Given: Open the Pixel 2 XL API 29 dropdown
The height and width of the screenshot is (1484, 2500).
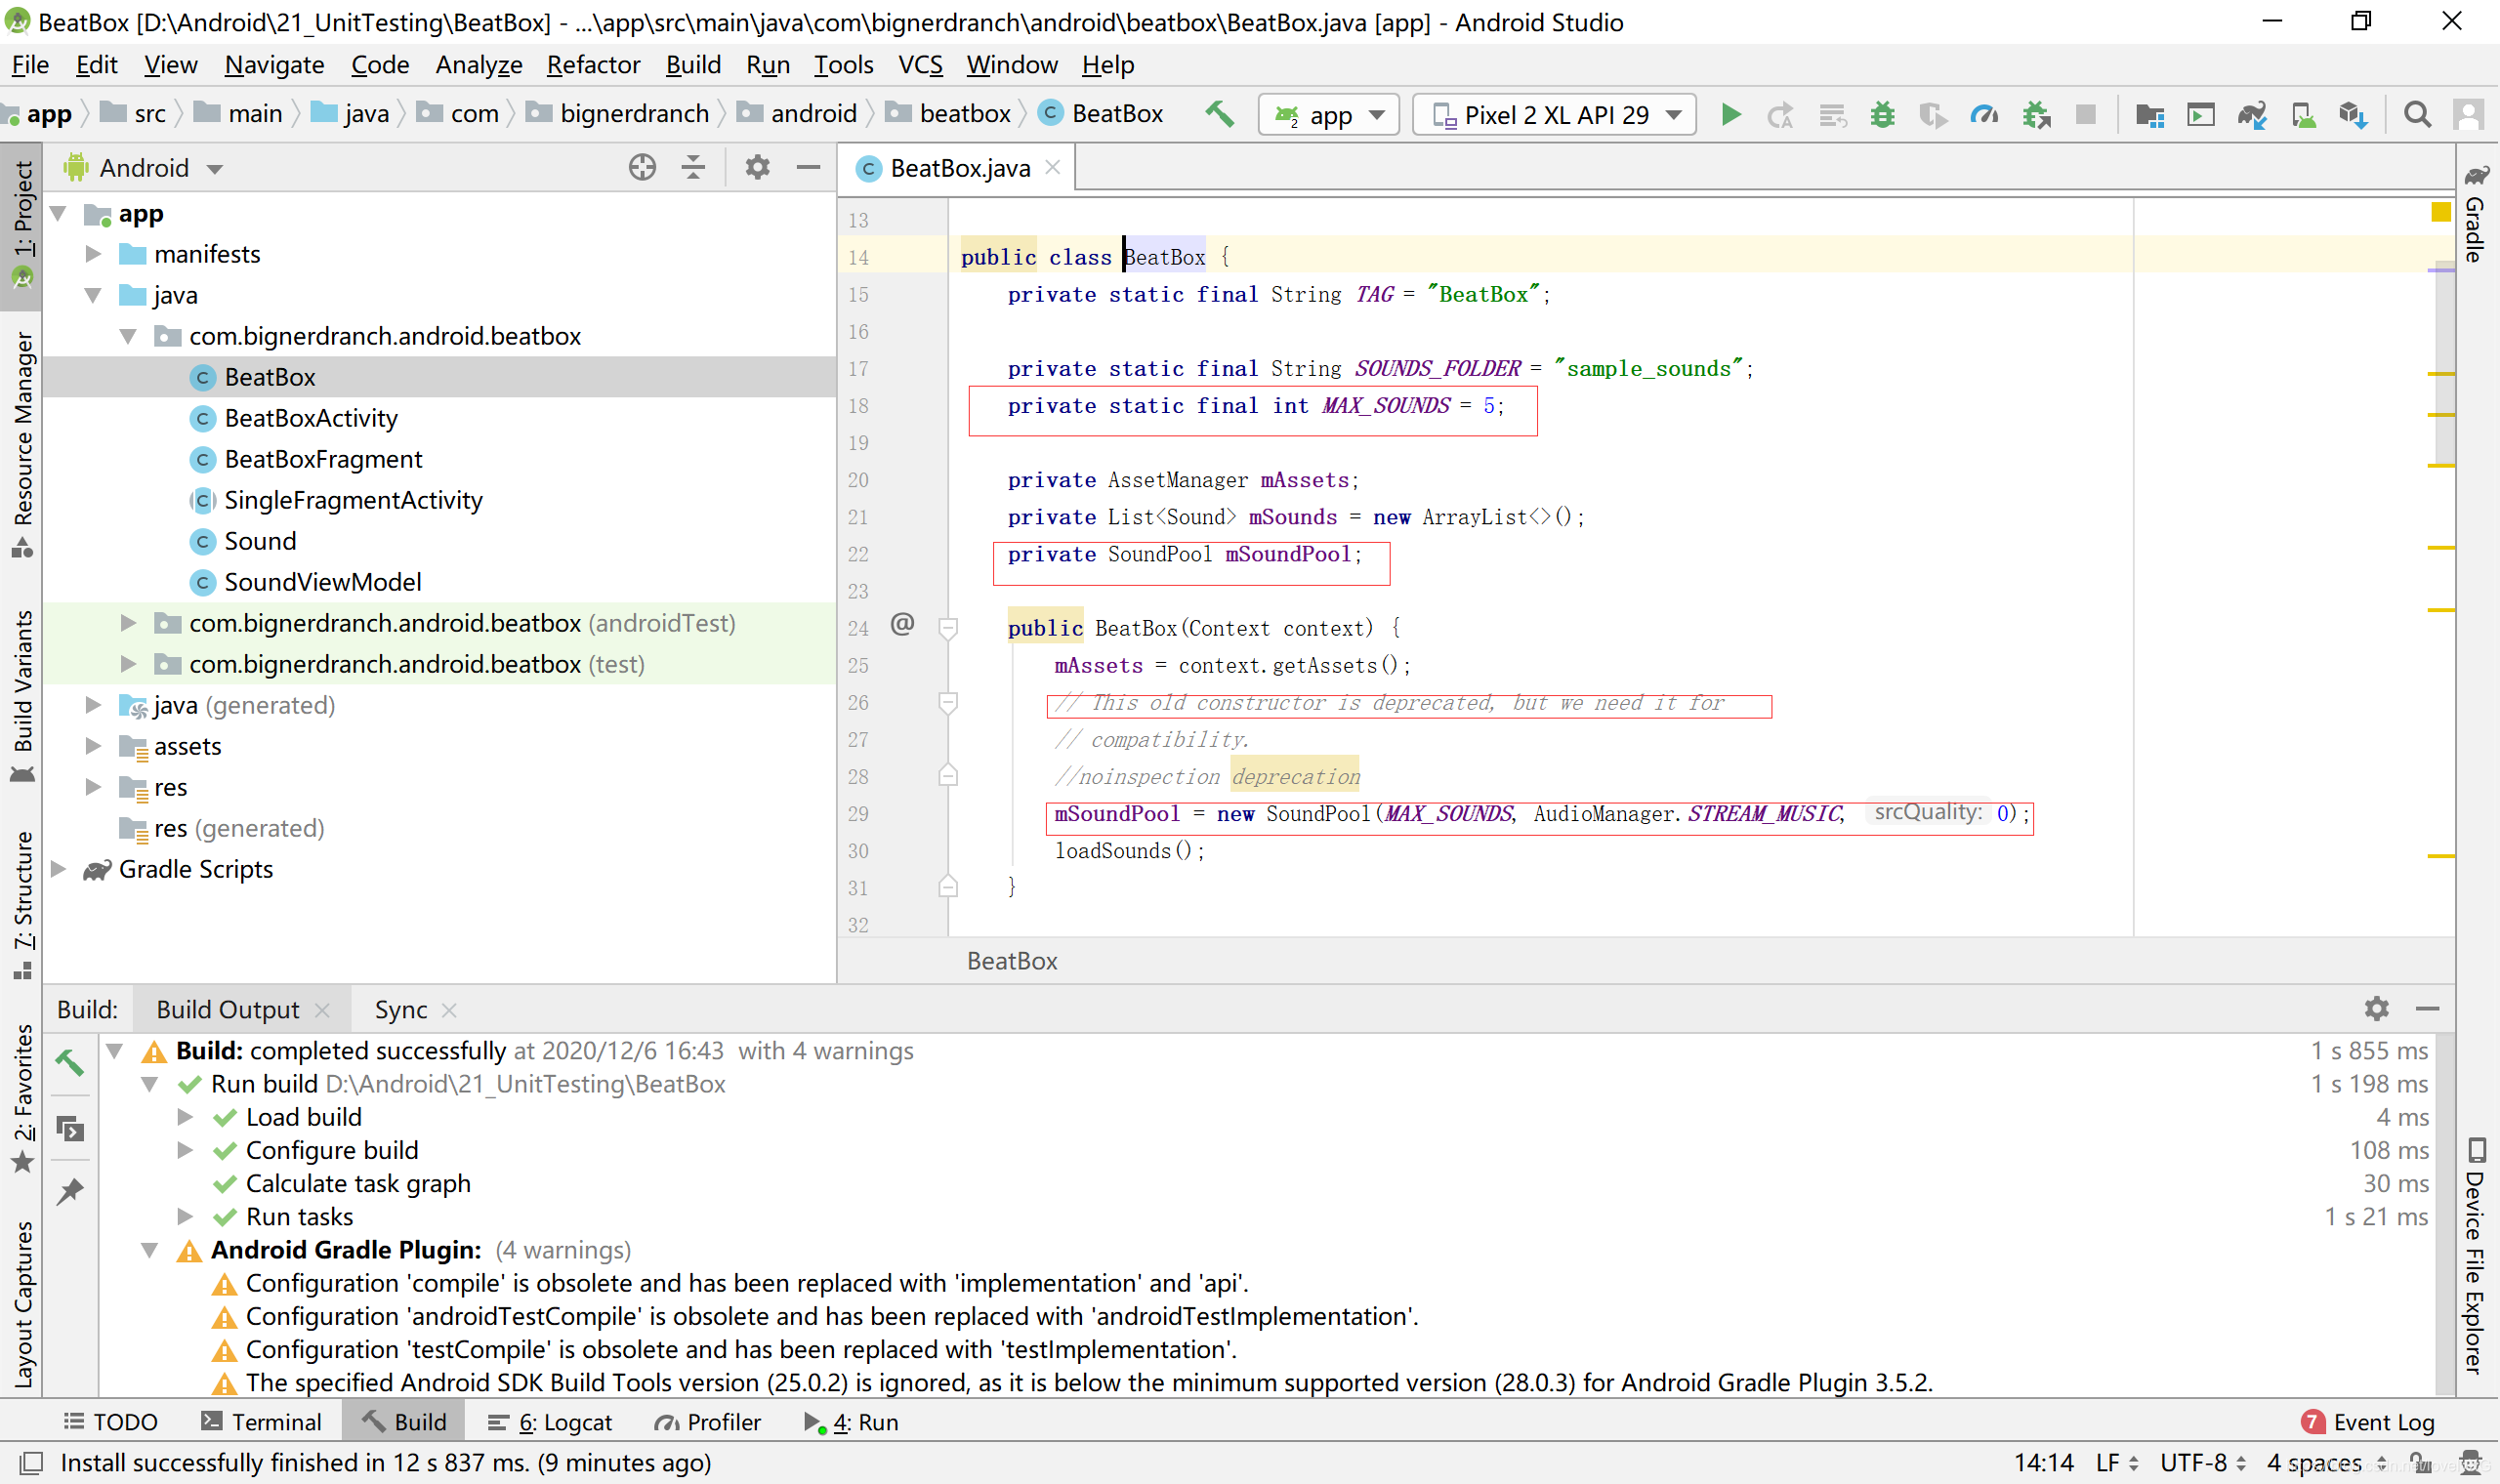Looking at the screenshot, I should pyautogui.click(x=1554, y=114).
